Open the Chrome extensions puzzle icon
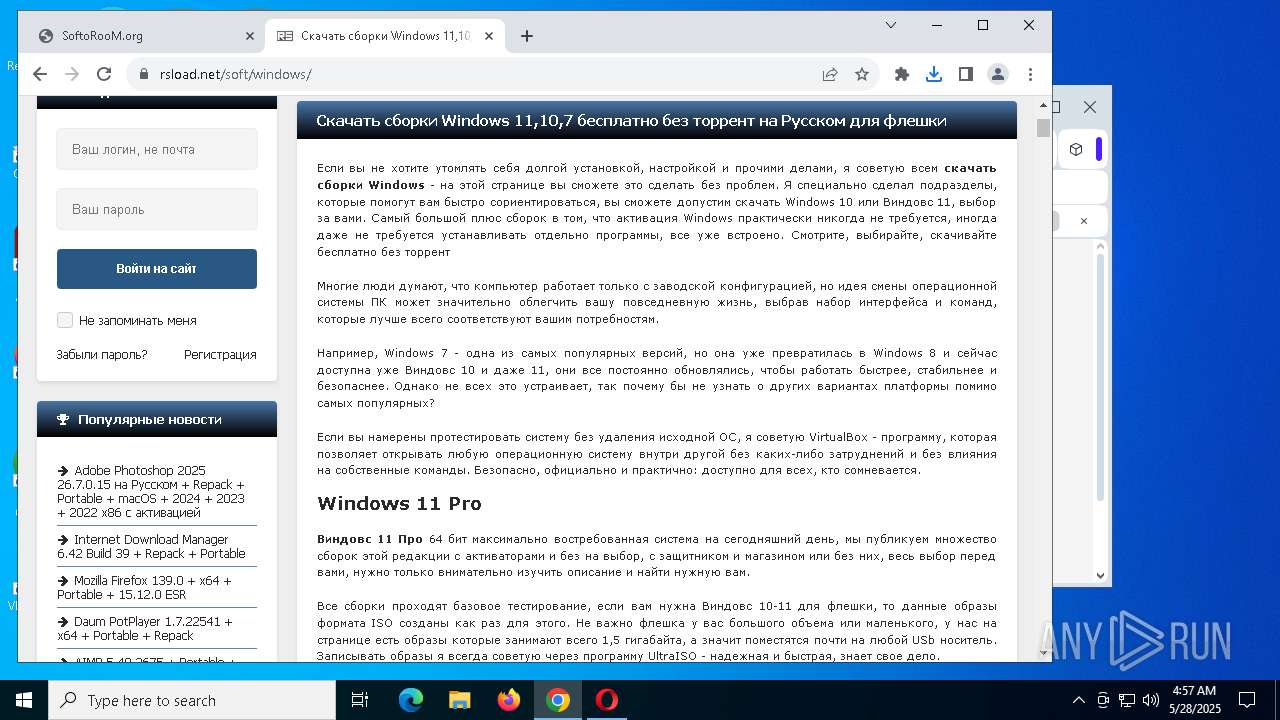Screen dimensions: 1280x720 click(x=902, y=74)
